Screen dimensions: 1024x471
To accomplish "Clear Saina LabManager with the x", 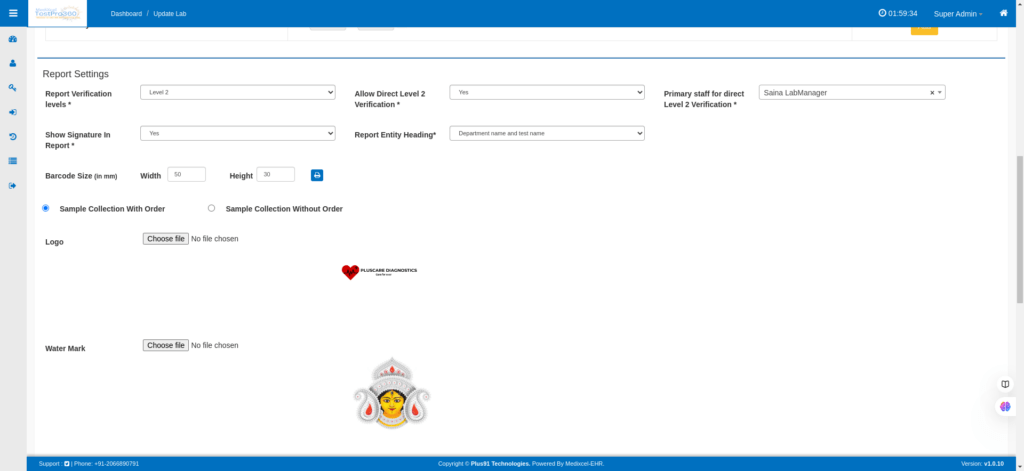I will pyautogui.click(x=931, y=93).
